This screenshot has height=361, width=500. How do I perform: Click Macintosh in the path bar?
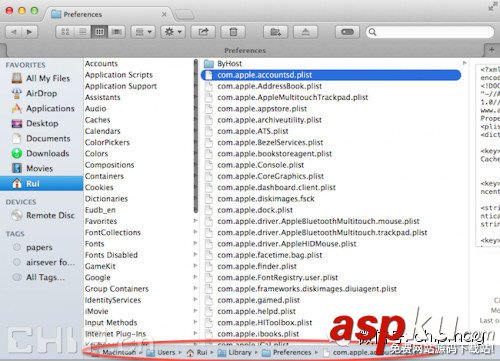point(115,352)
